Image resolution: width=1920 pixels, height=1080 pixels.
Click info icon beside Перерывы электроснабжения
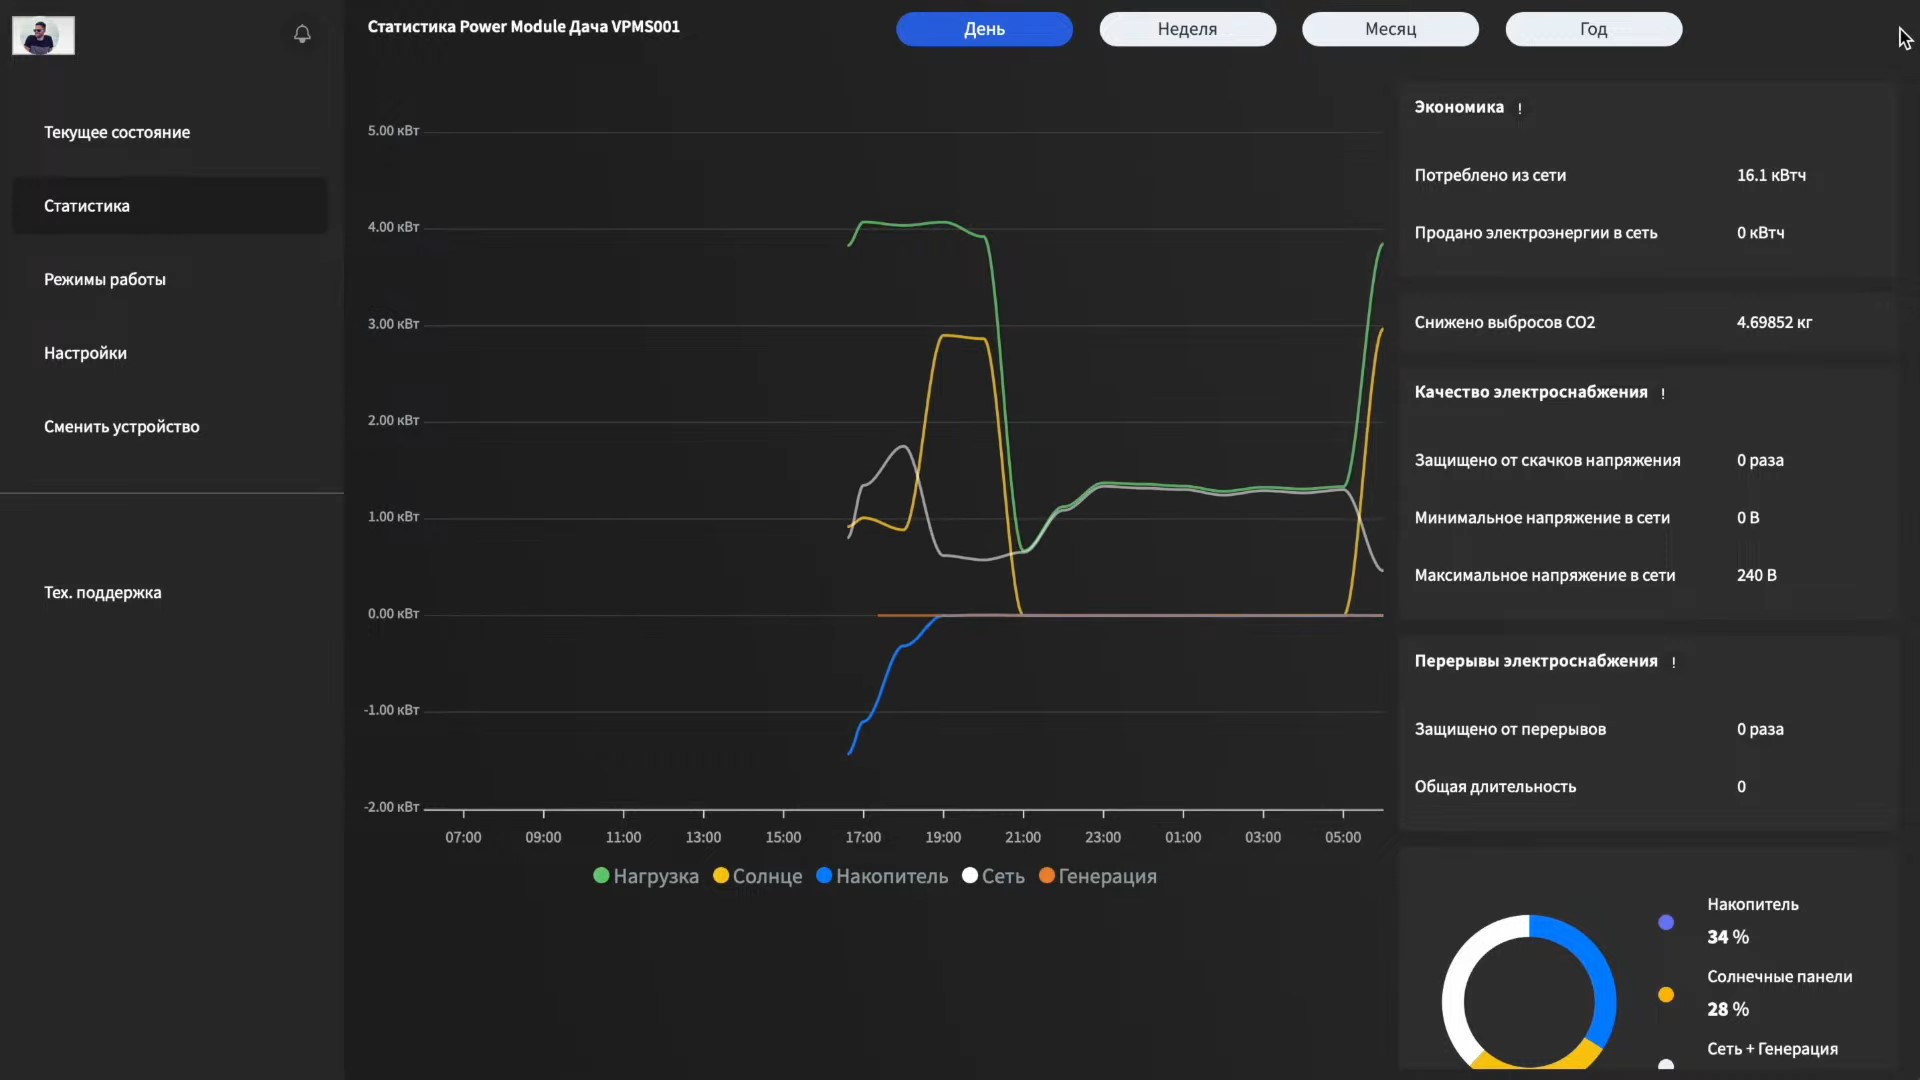coord(1672,662)
